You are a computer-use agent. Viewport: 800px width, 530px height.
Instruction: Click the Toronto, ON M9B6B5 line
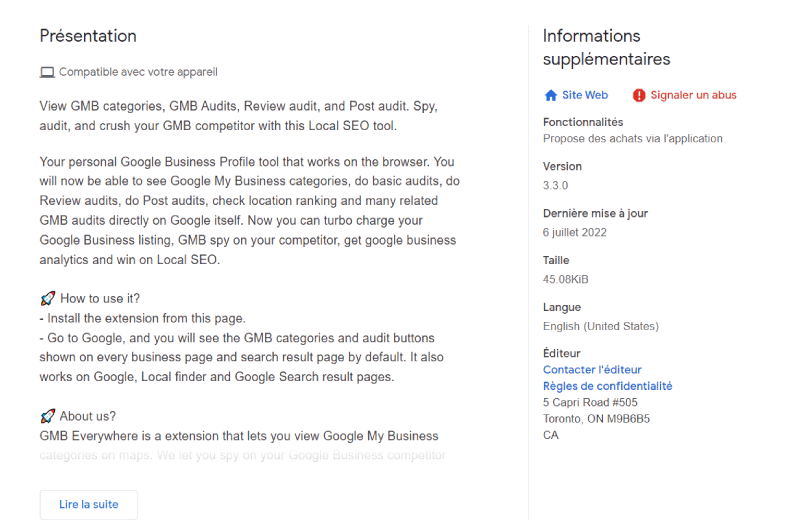596,419
